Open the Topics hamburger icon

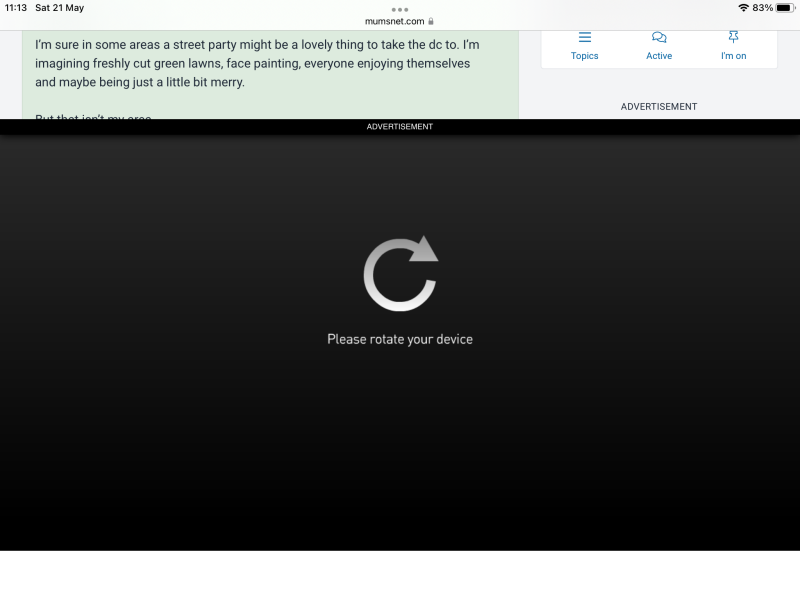pyautogui.click(x=585, y=37)
